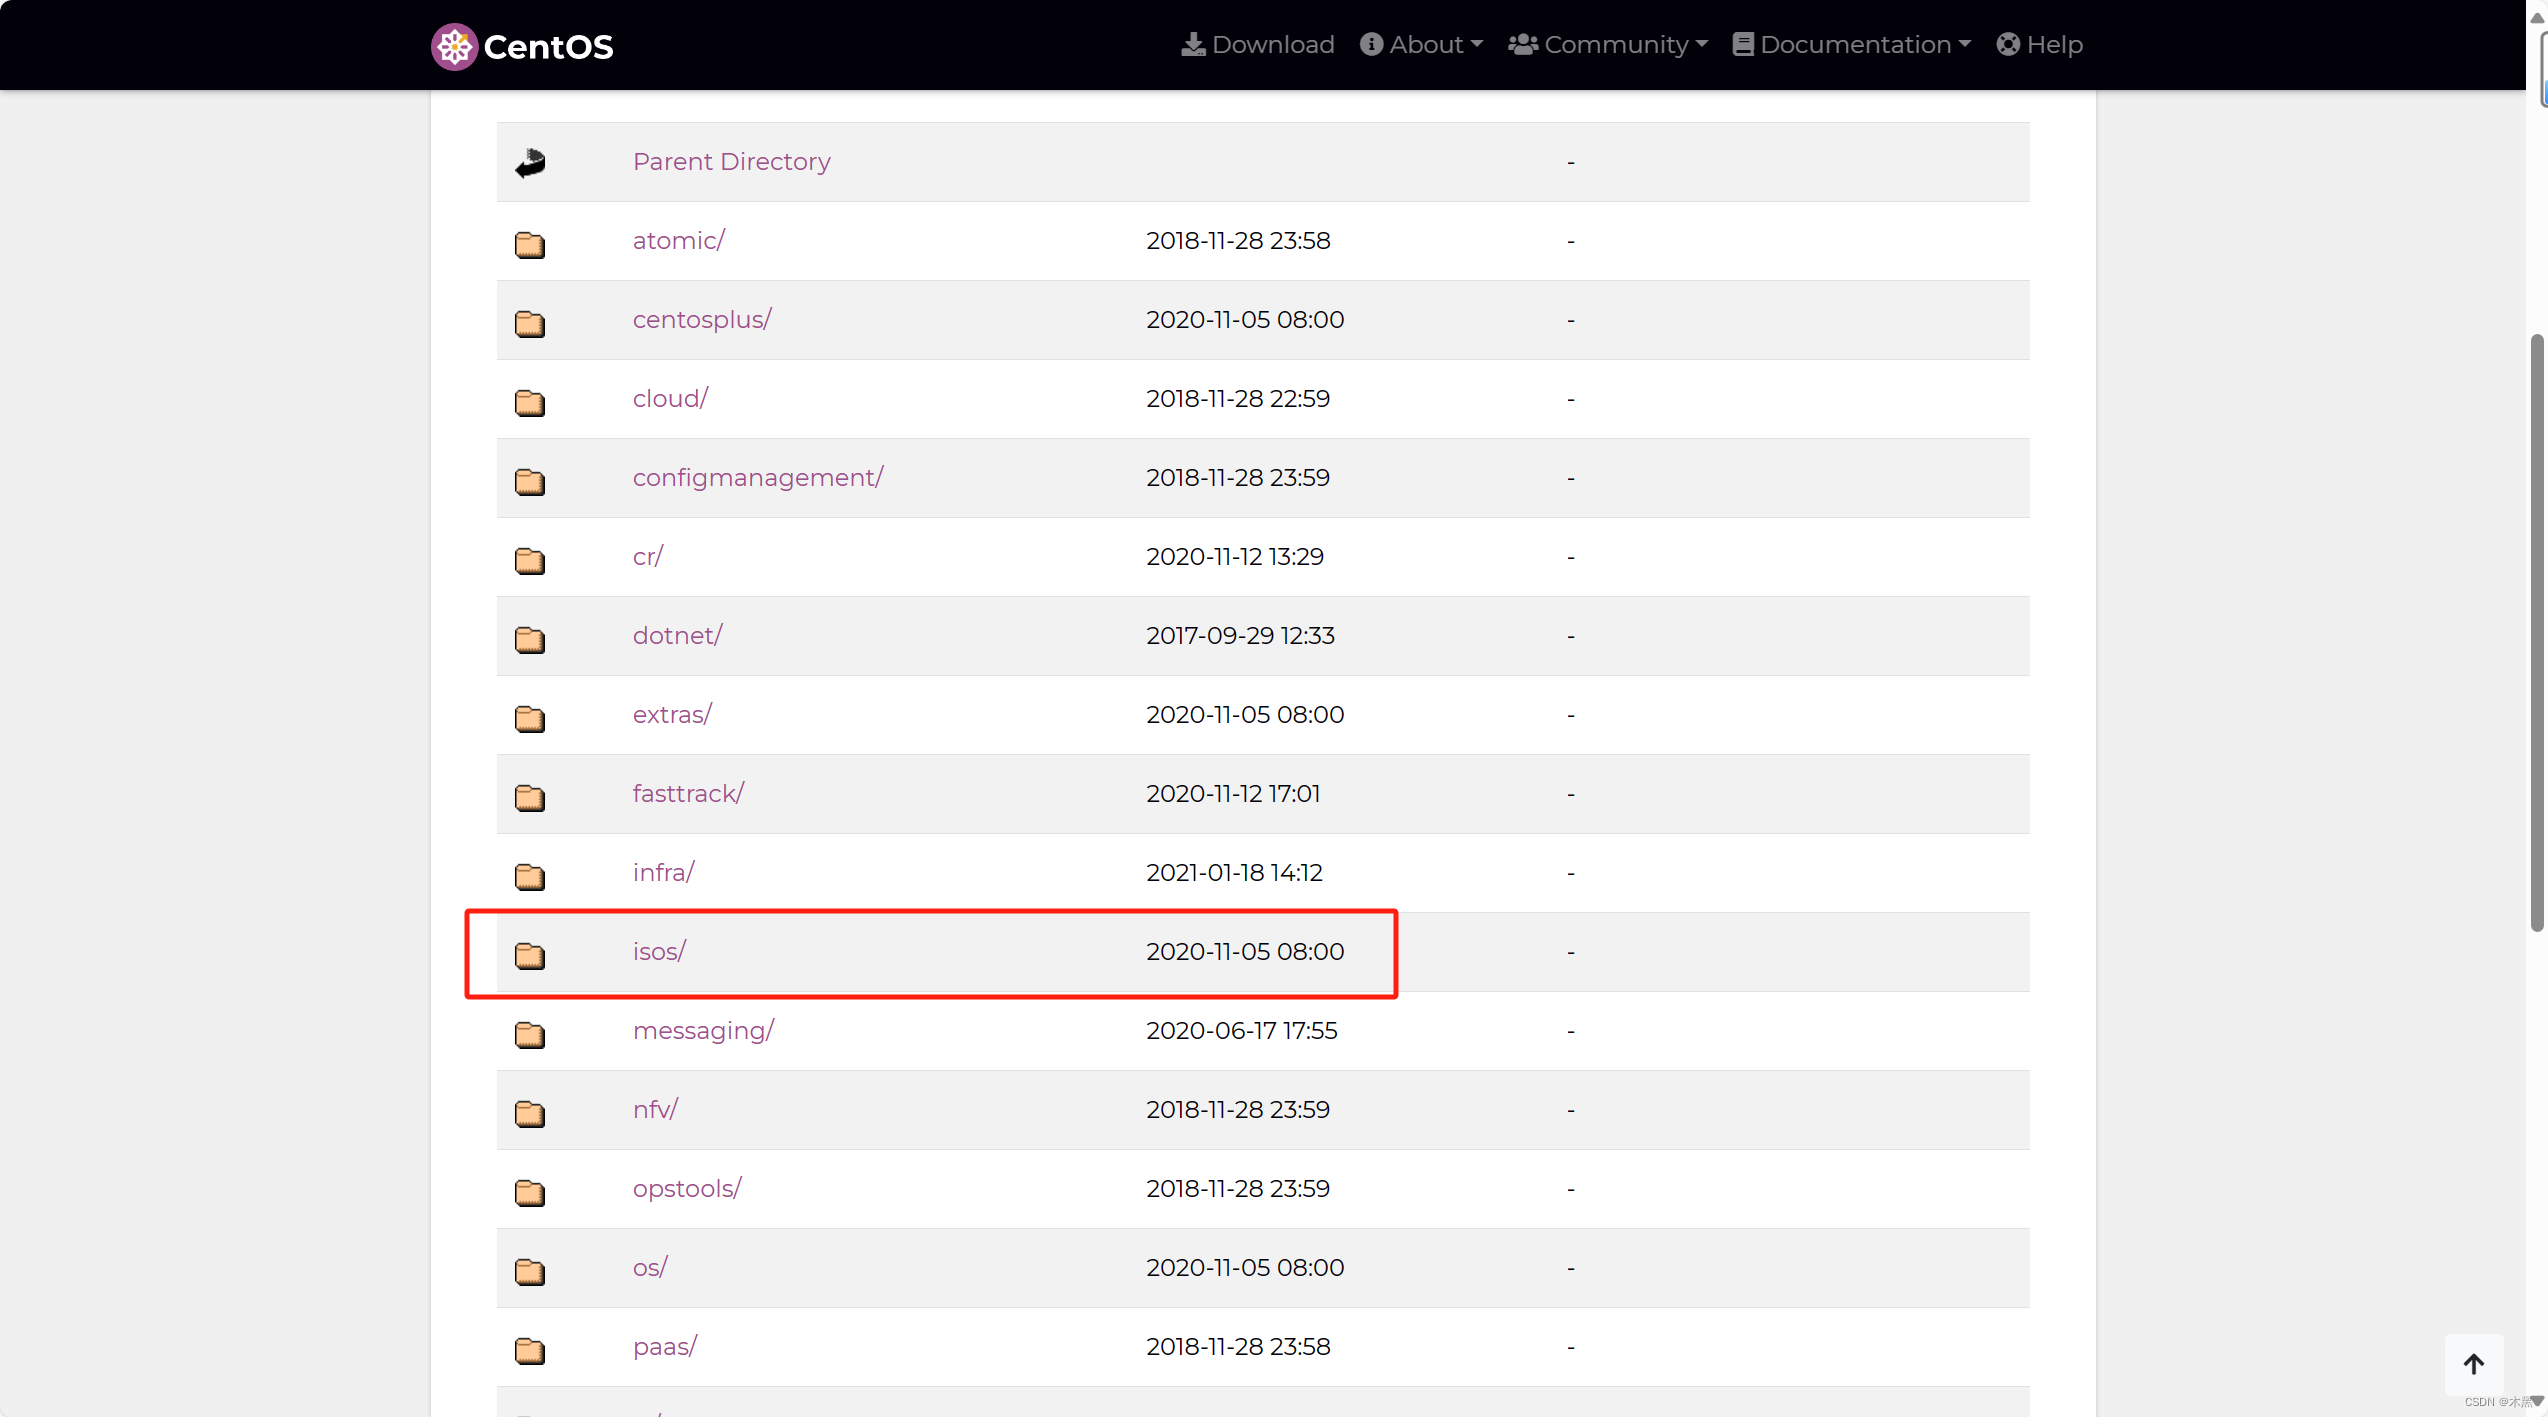Open the fasttrack/ directory link
This screenshot has height=1417, width=2548.
tap(688, 793)
